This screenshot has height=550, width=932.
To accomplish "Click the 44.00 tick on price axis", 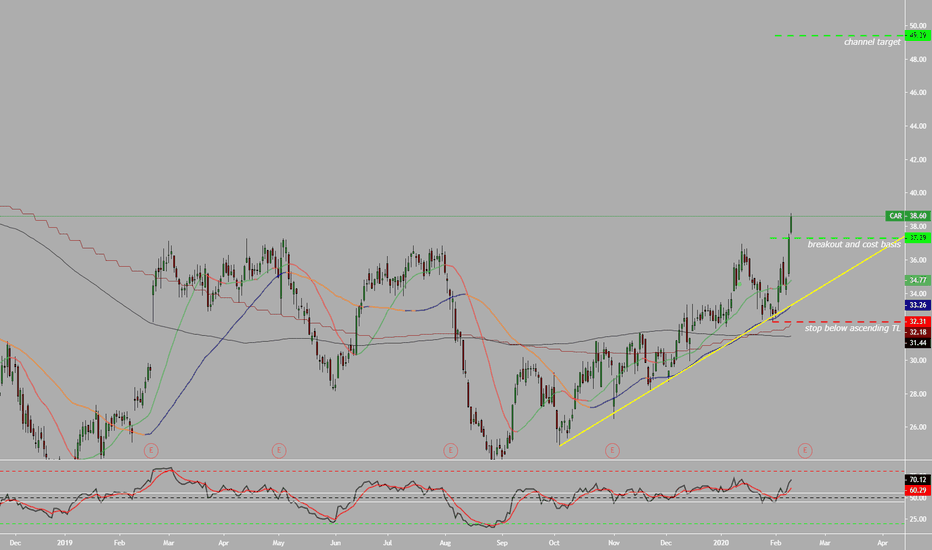I will tap(917, 126).
